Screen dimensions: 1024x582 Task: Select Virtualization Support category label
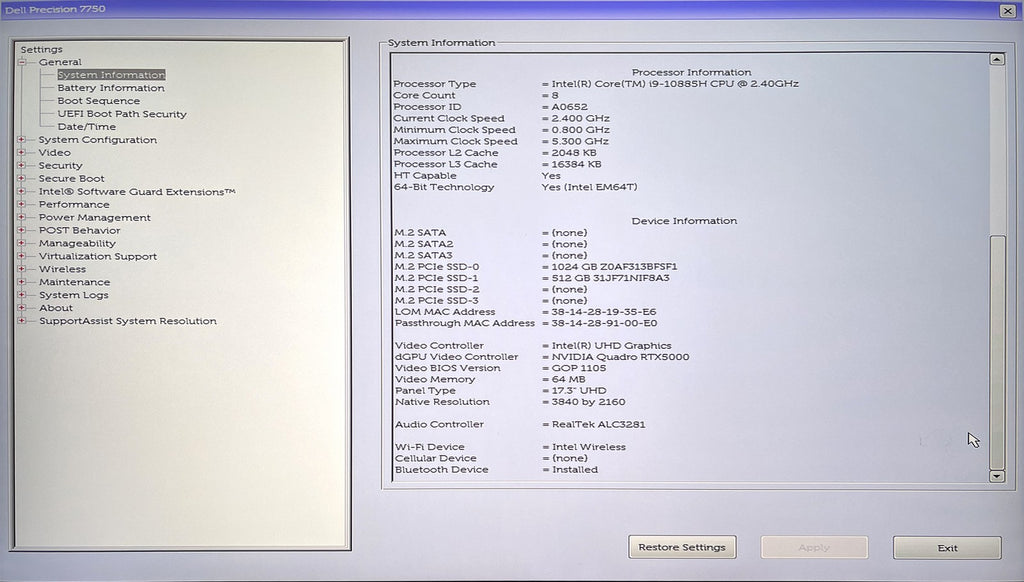pyautogui.click(x=98, y=256)
